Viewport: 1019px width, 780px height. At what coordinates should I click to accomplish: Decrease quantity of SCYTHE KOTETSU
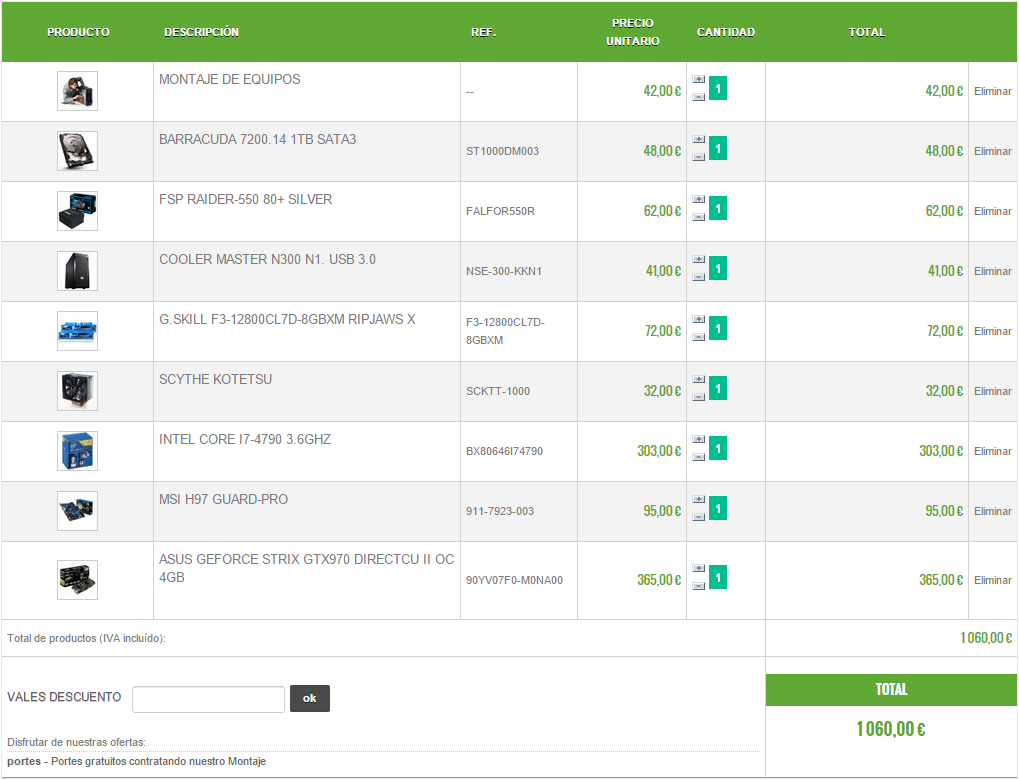(x=699, y=396)
